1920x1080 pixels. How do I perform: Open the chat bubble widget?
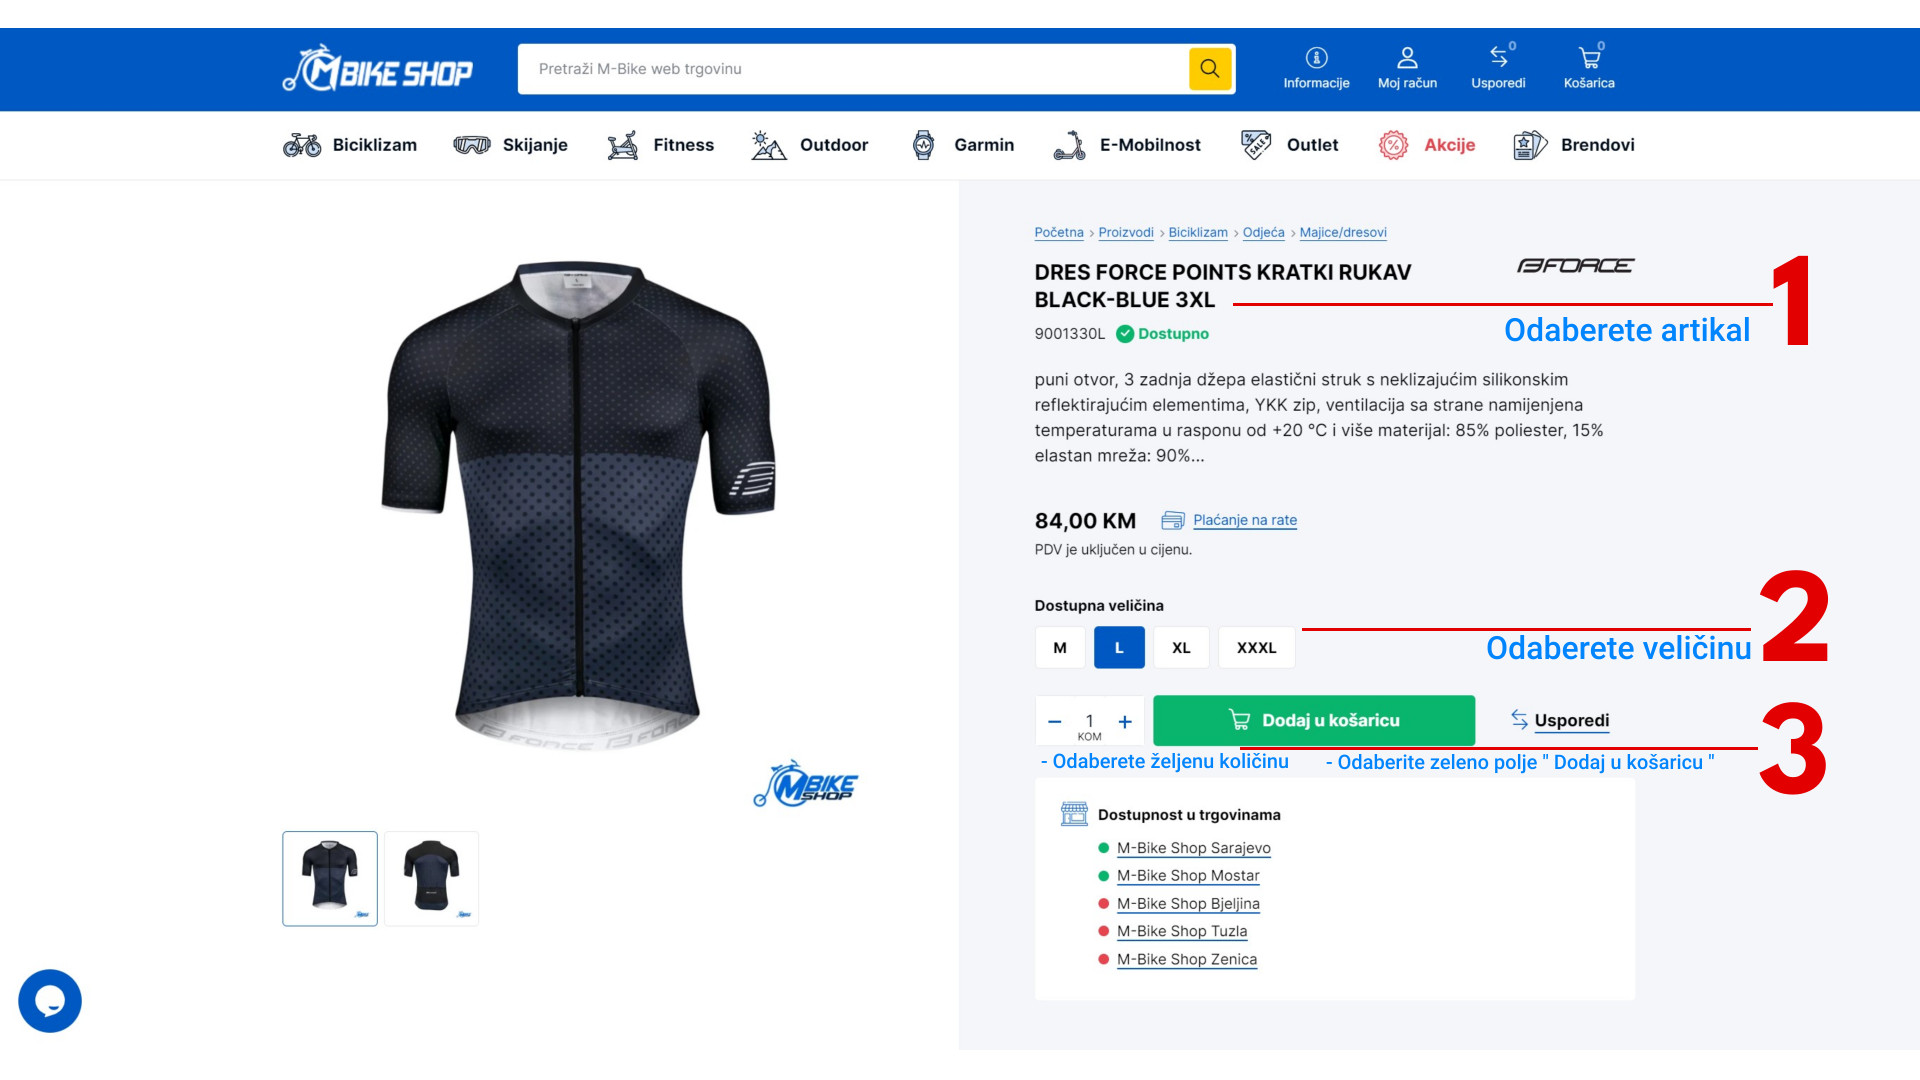click(x=50, y=1001)
